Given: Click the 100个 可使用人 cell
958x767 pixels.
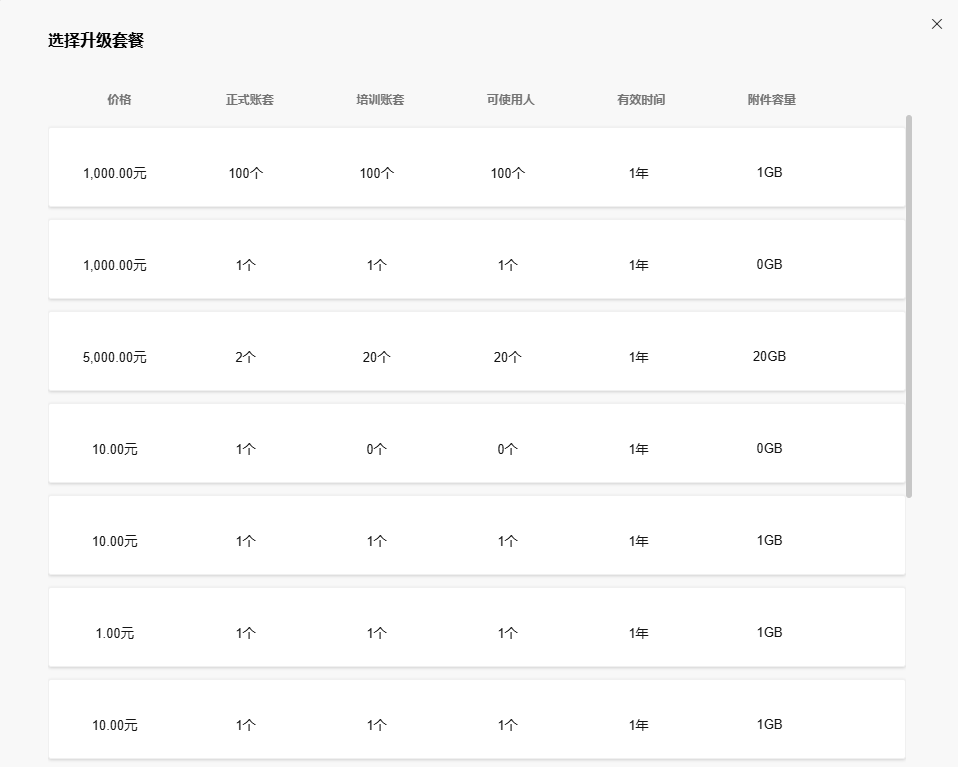Looking at the screenshot, I should pyautogui.click(x=508, y=173).
